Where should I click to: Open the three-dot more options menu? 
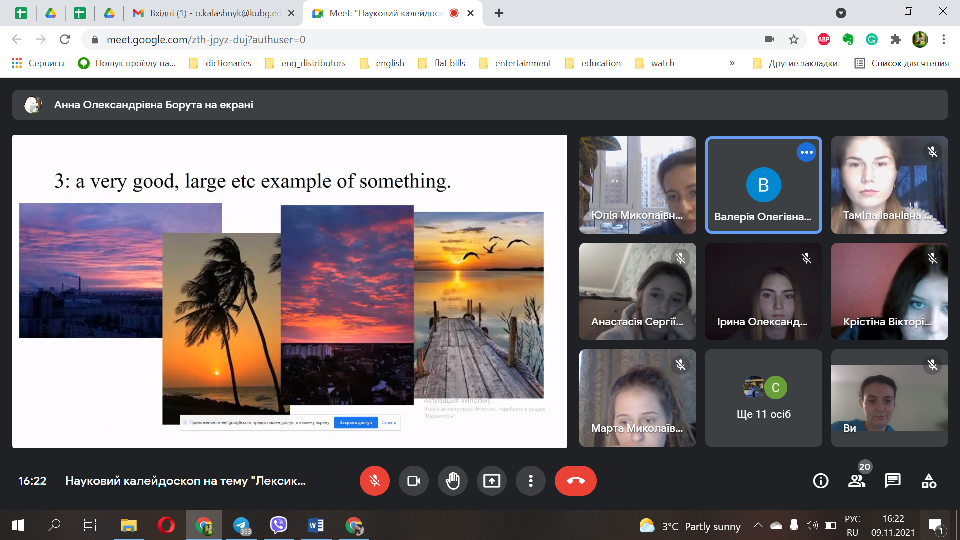coord(530,480)
